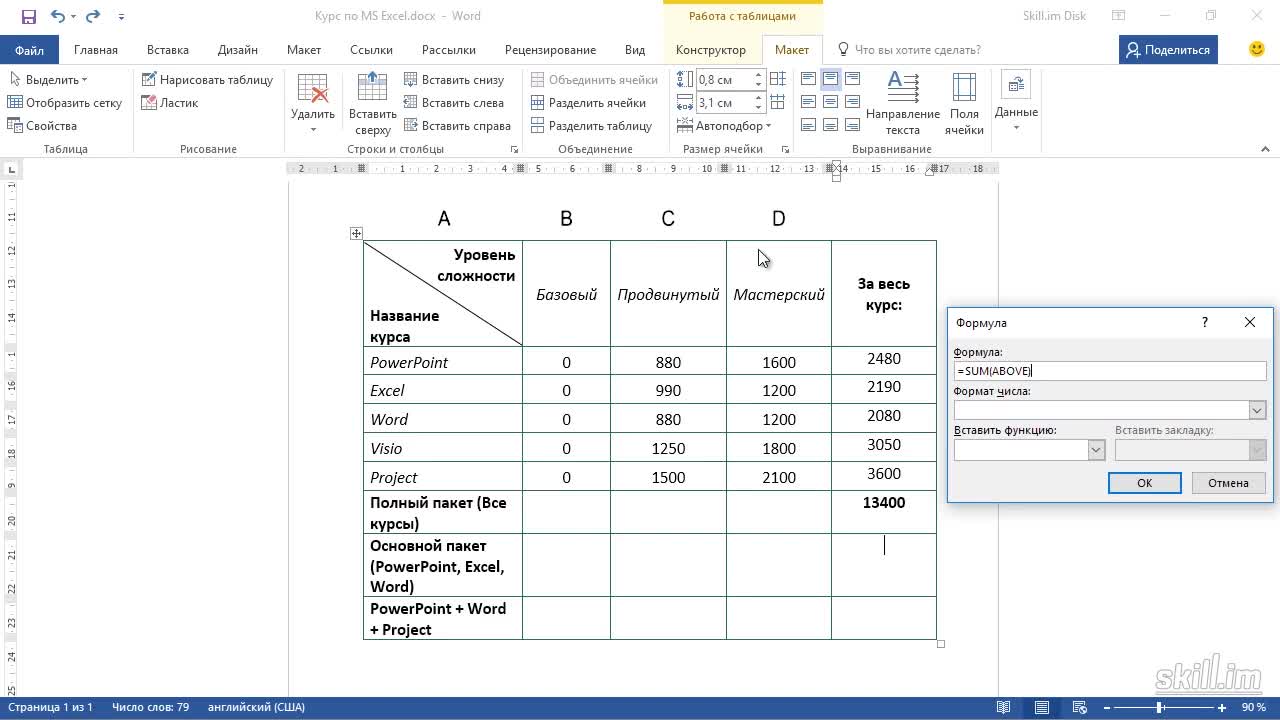This screenshot has height=720, width=1280.
Task: Switch to Home (Главная) tab
Action: click(x=96, y=49)
